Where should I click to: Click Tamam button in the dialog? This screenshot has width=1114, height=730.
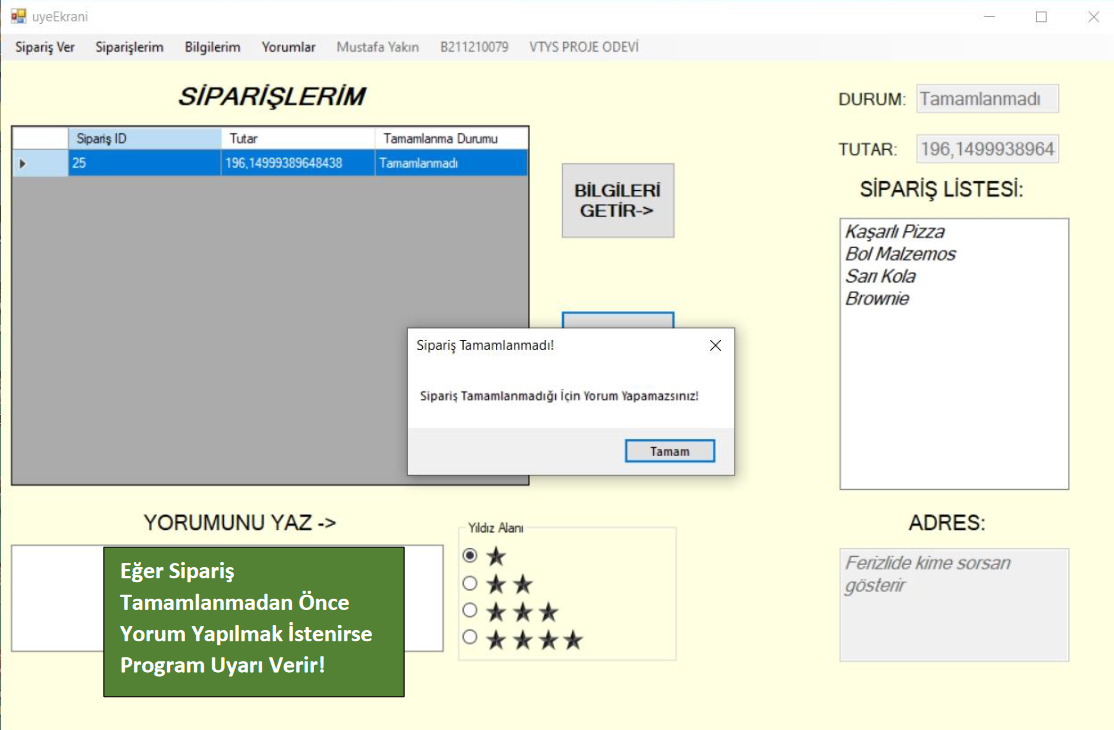coord(669,451)
